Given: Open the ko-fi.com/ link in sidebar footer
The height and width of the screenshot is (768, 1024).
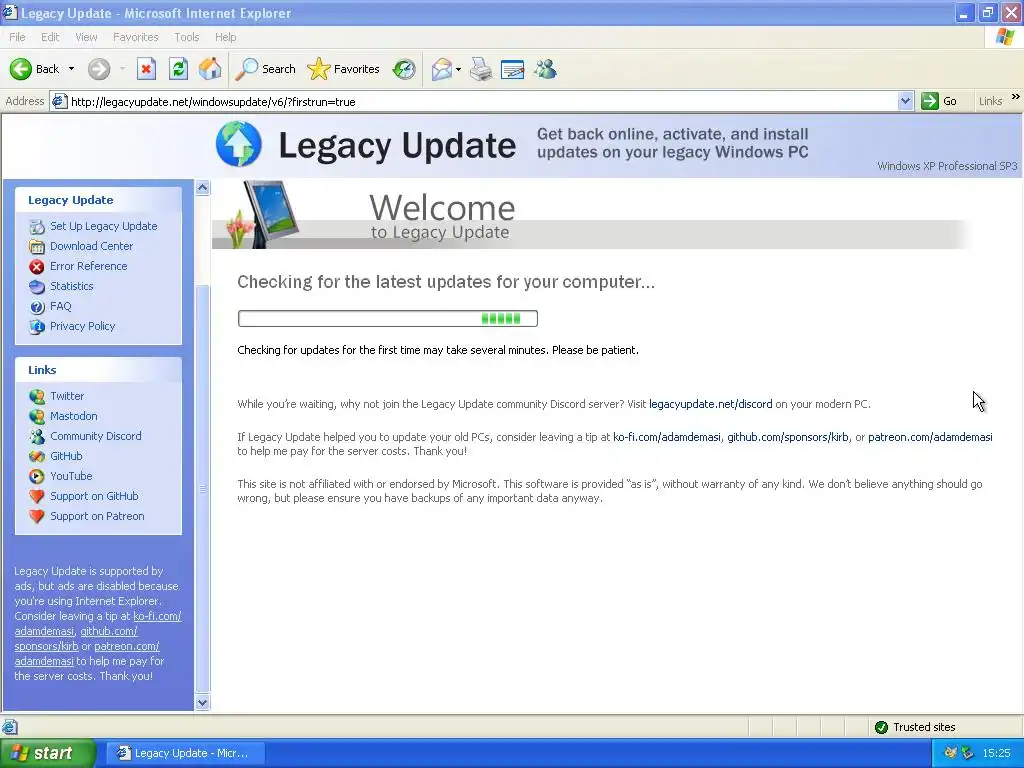Looking at the screenshot, I should [x=157, y=616].
